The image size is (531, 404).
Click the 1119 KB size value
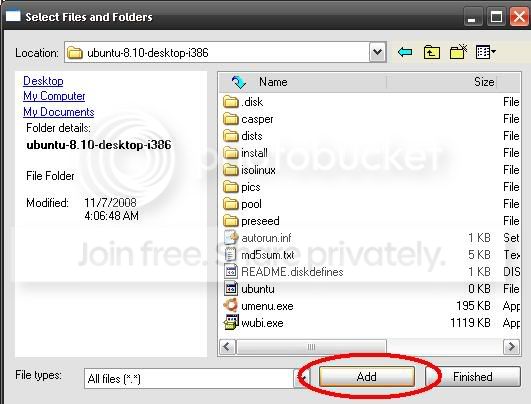(470, 323)
